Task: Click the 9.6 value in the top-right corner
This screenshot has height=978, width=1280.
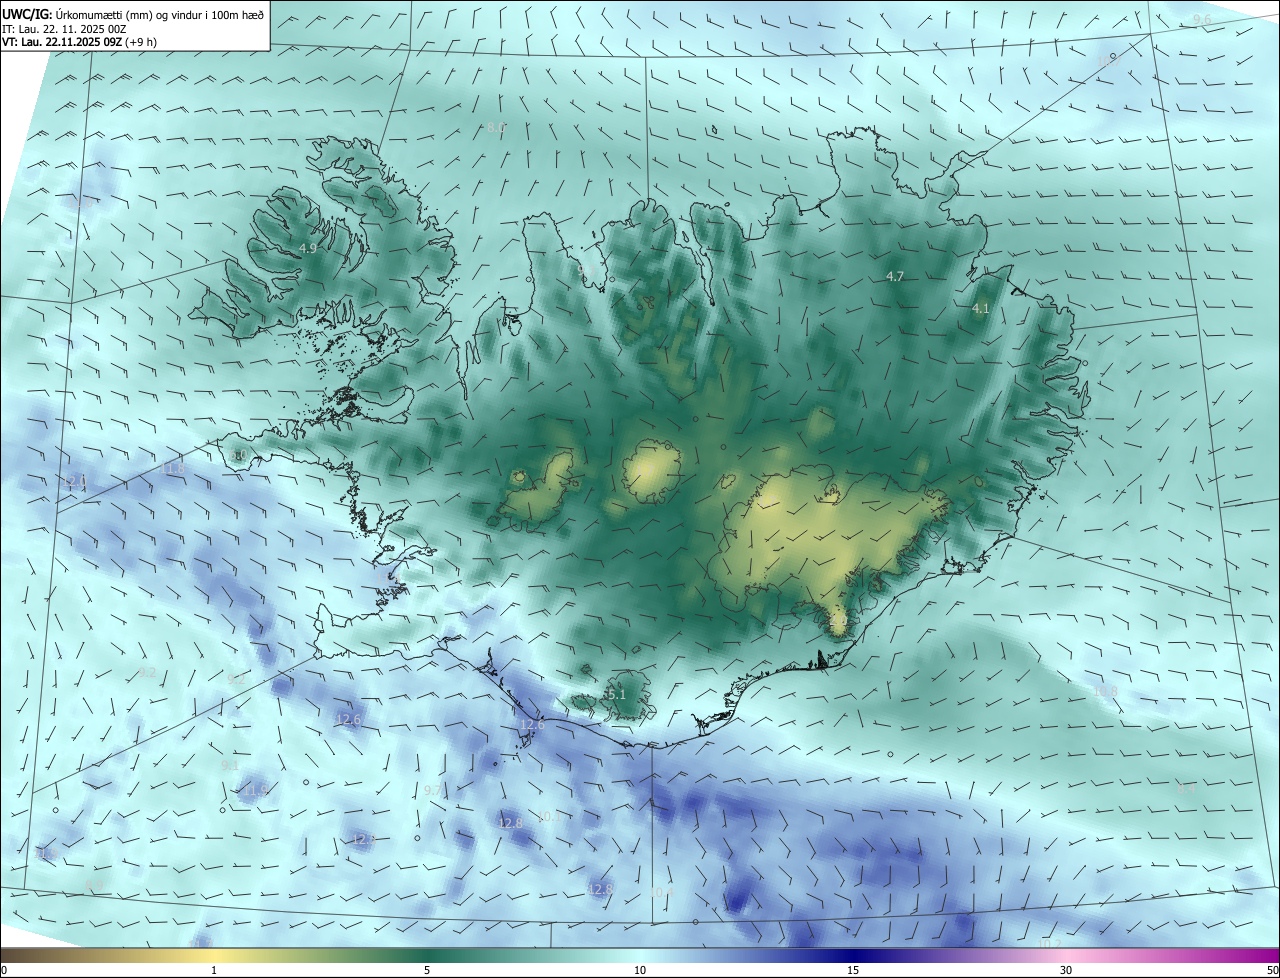Action: pos(1202,20)
